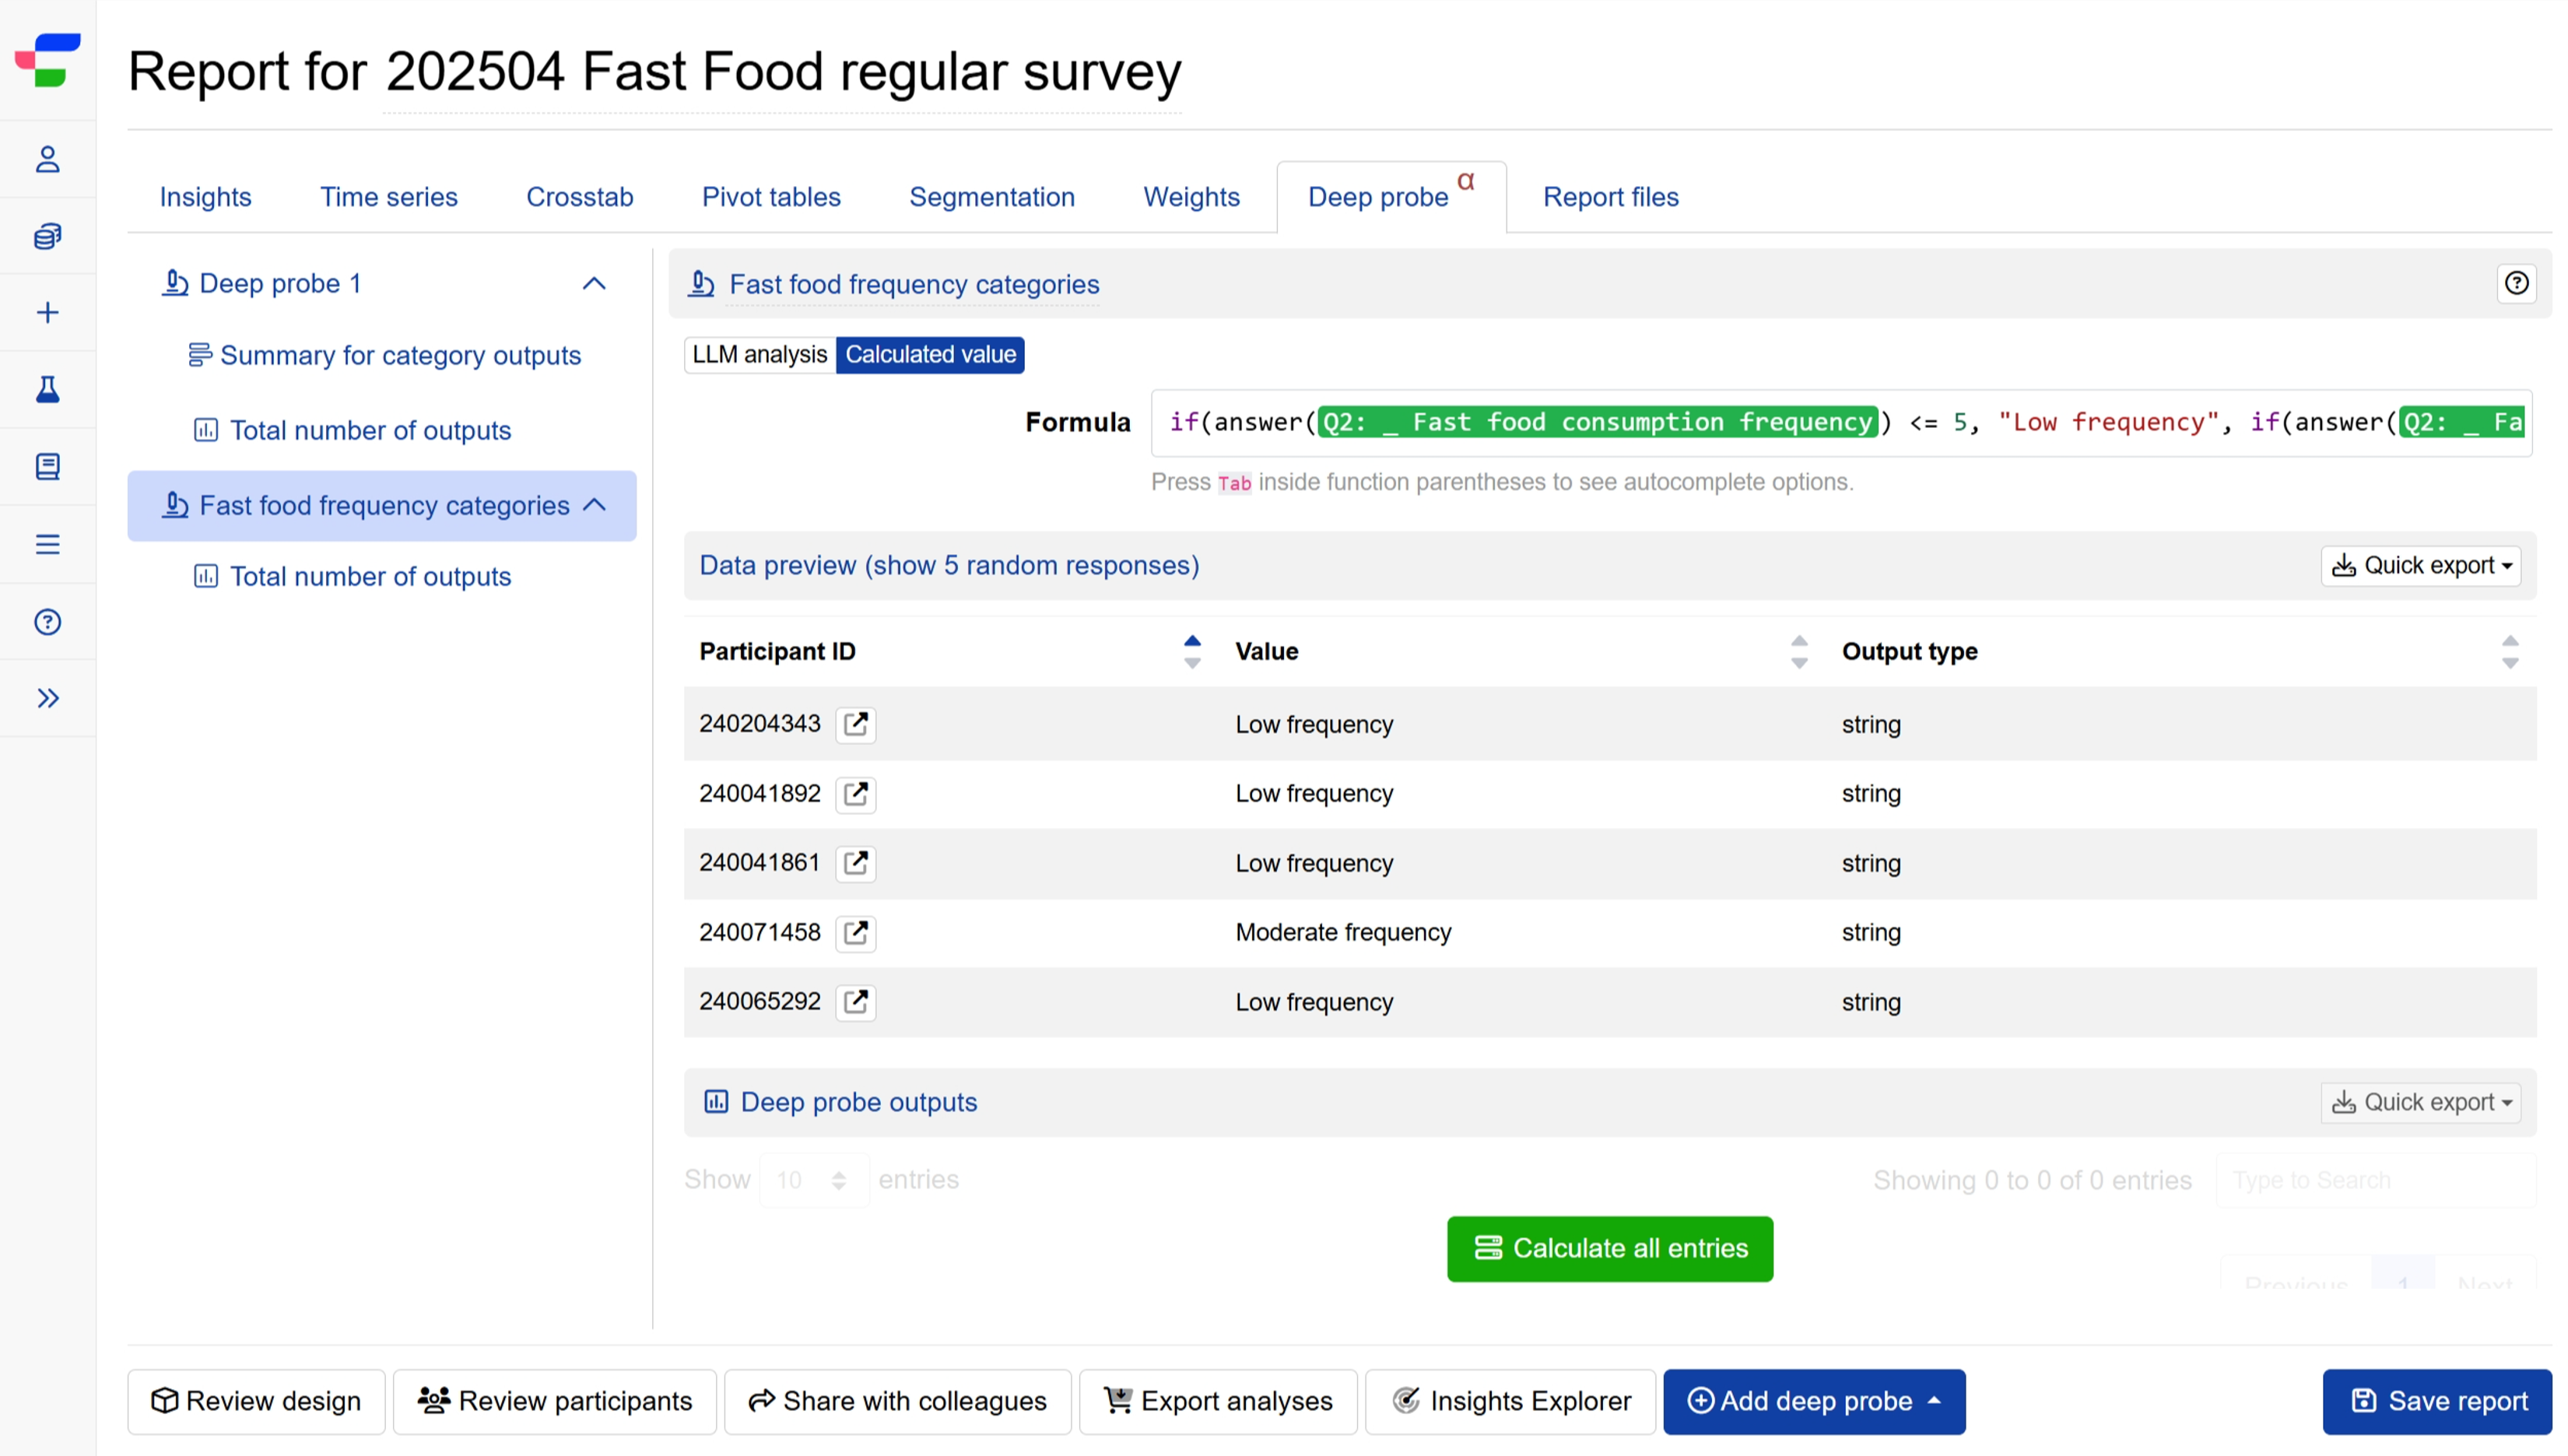Switch to the Insights tab

coord(205,197)
